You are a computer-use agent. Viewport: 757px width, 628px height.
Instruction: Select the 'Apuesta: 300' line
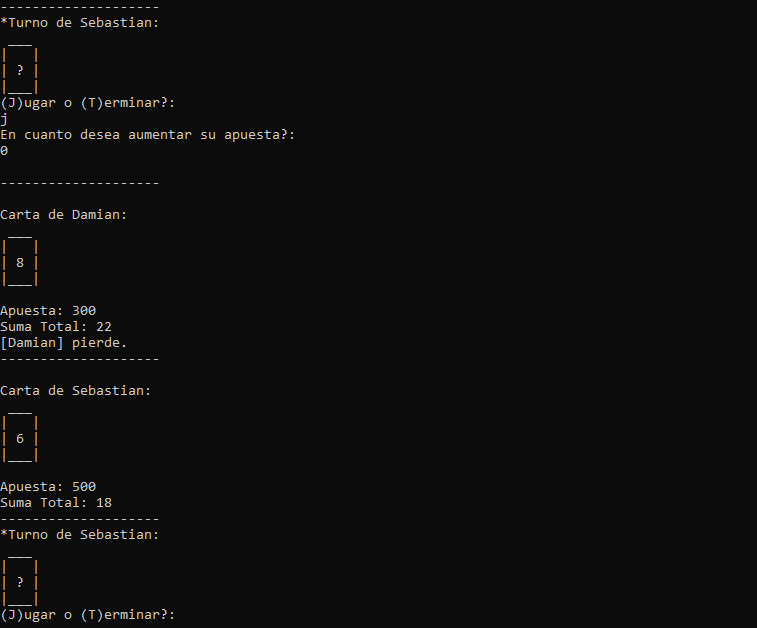48,311
